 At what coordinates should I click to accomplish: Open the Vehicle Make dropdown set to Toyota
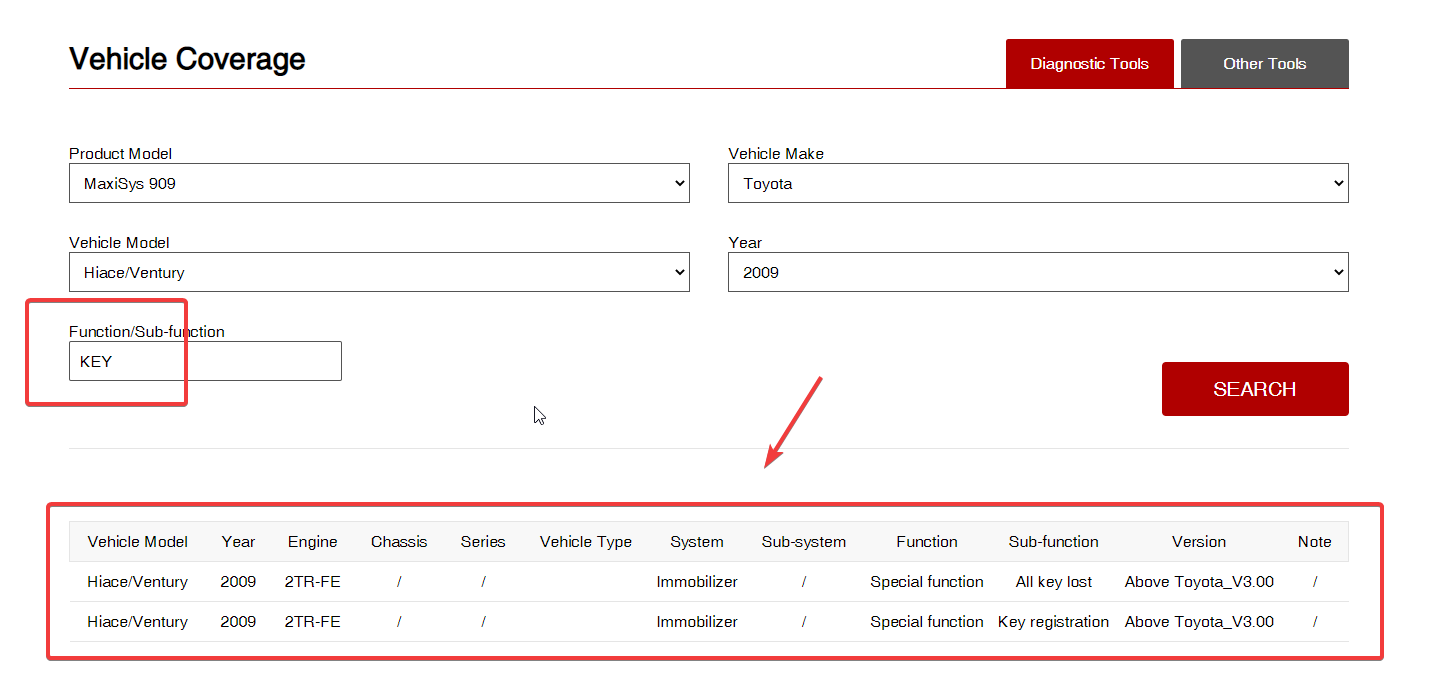1037,184
